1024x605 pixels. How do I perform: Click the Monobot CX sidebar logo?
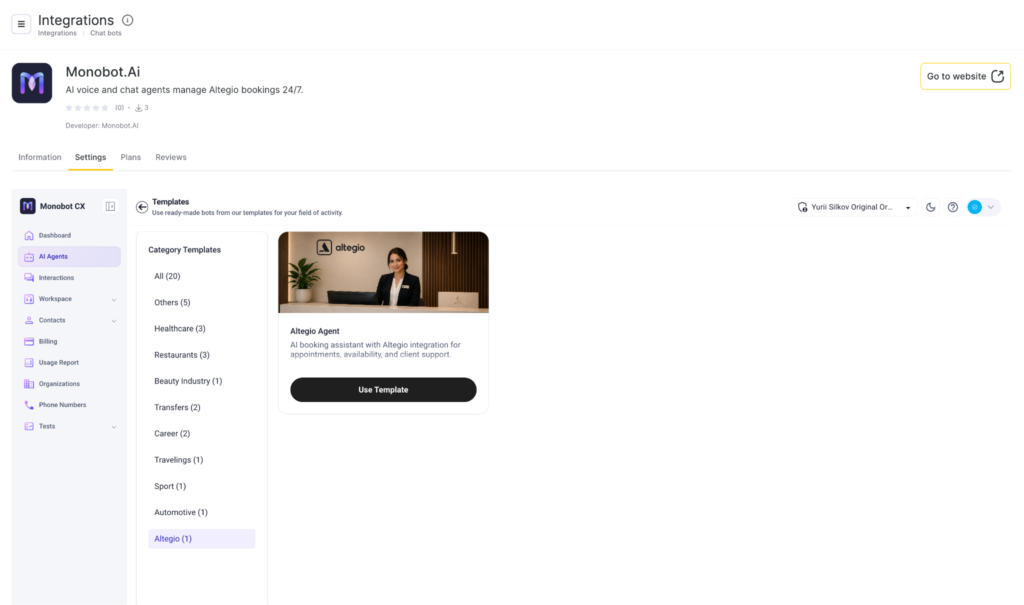[x=27, y=206]
